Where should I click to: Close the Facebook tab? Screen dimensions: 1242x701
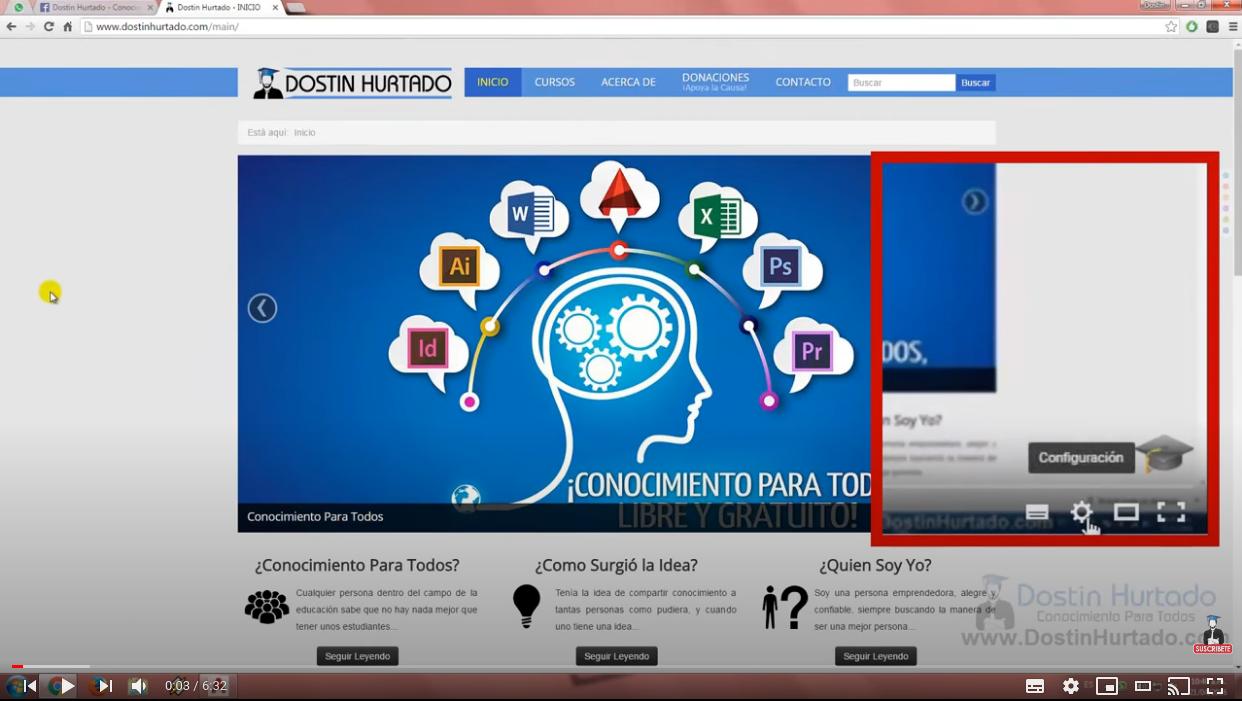151,8
